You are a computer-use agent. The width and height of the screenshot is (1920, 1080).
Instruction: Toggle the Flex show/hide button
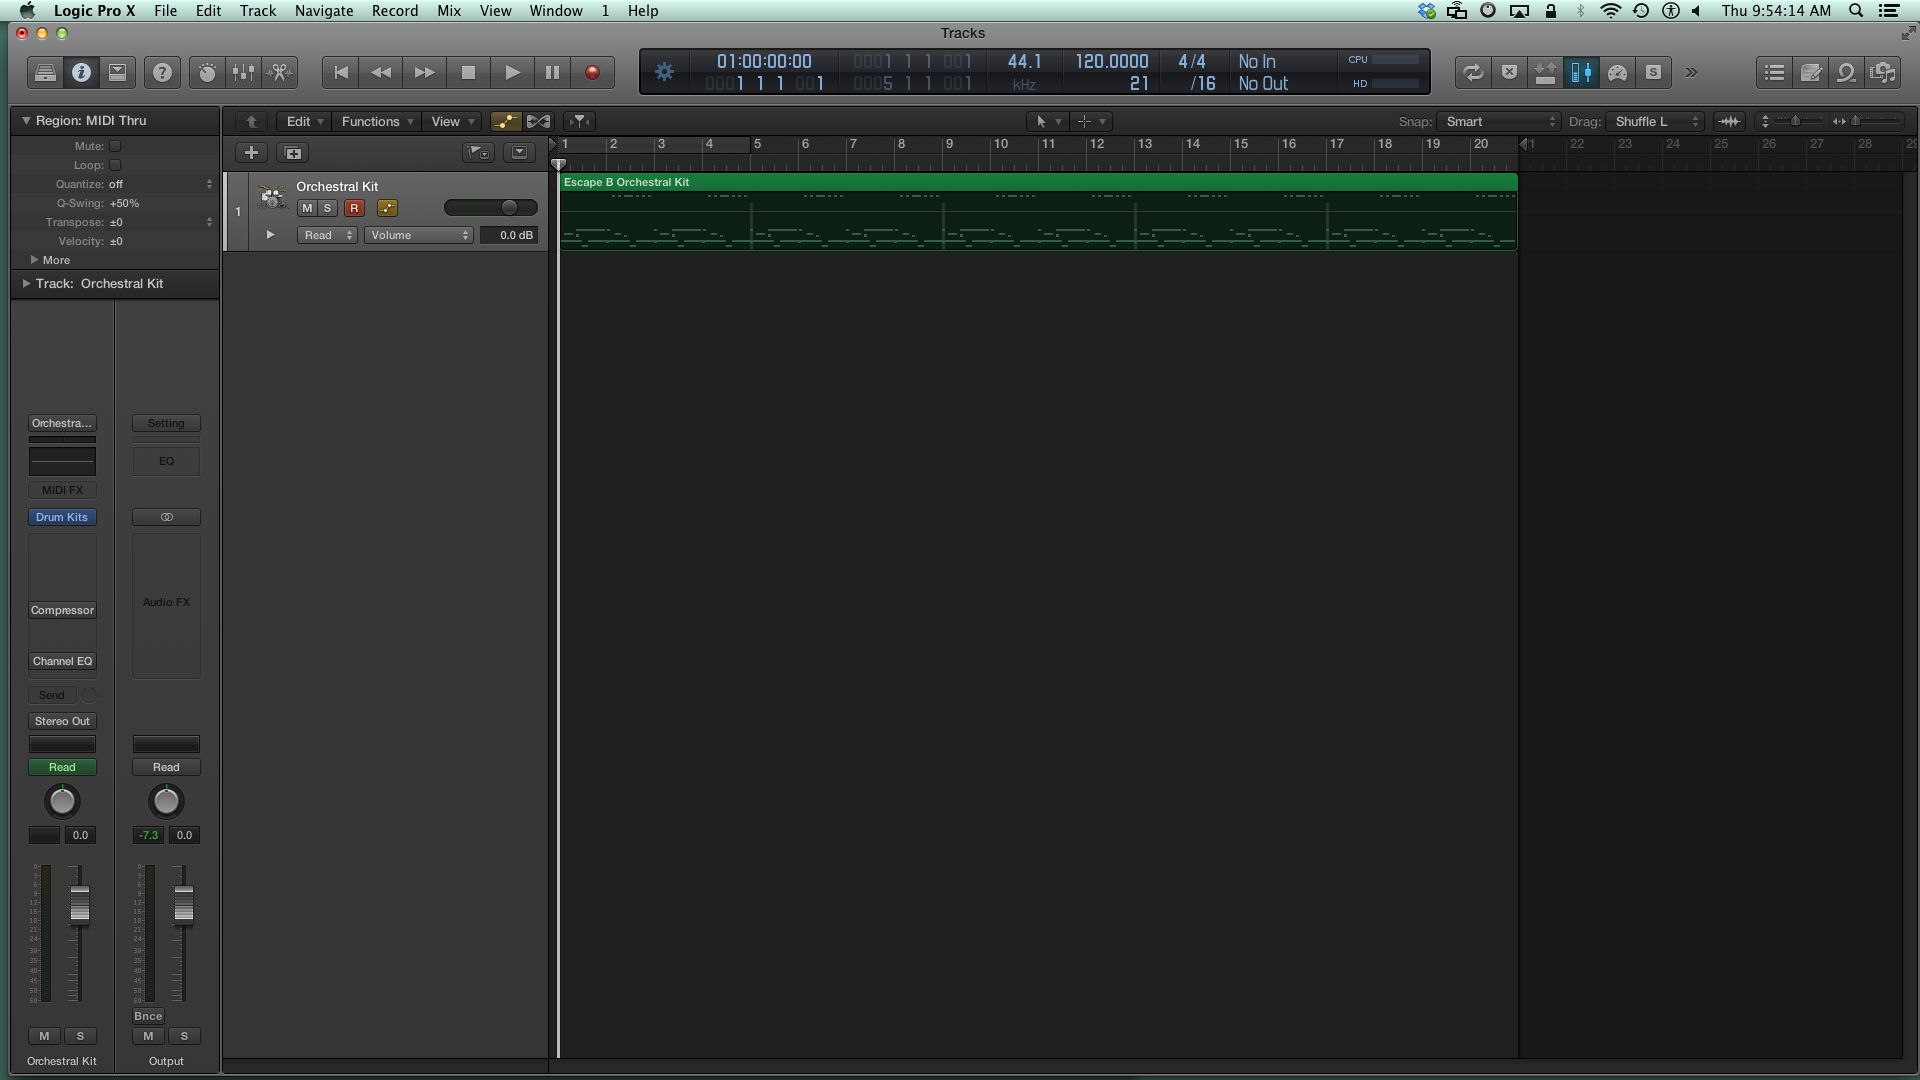pos(538,121)
